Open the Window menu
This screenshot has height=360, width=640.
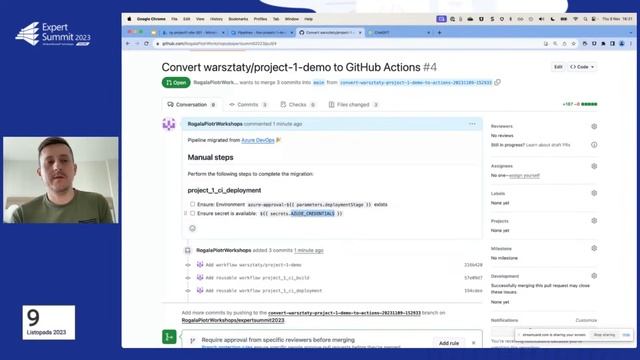pos(291,19)
